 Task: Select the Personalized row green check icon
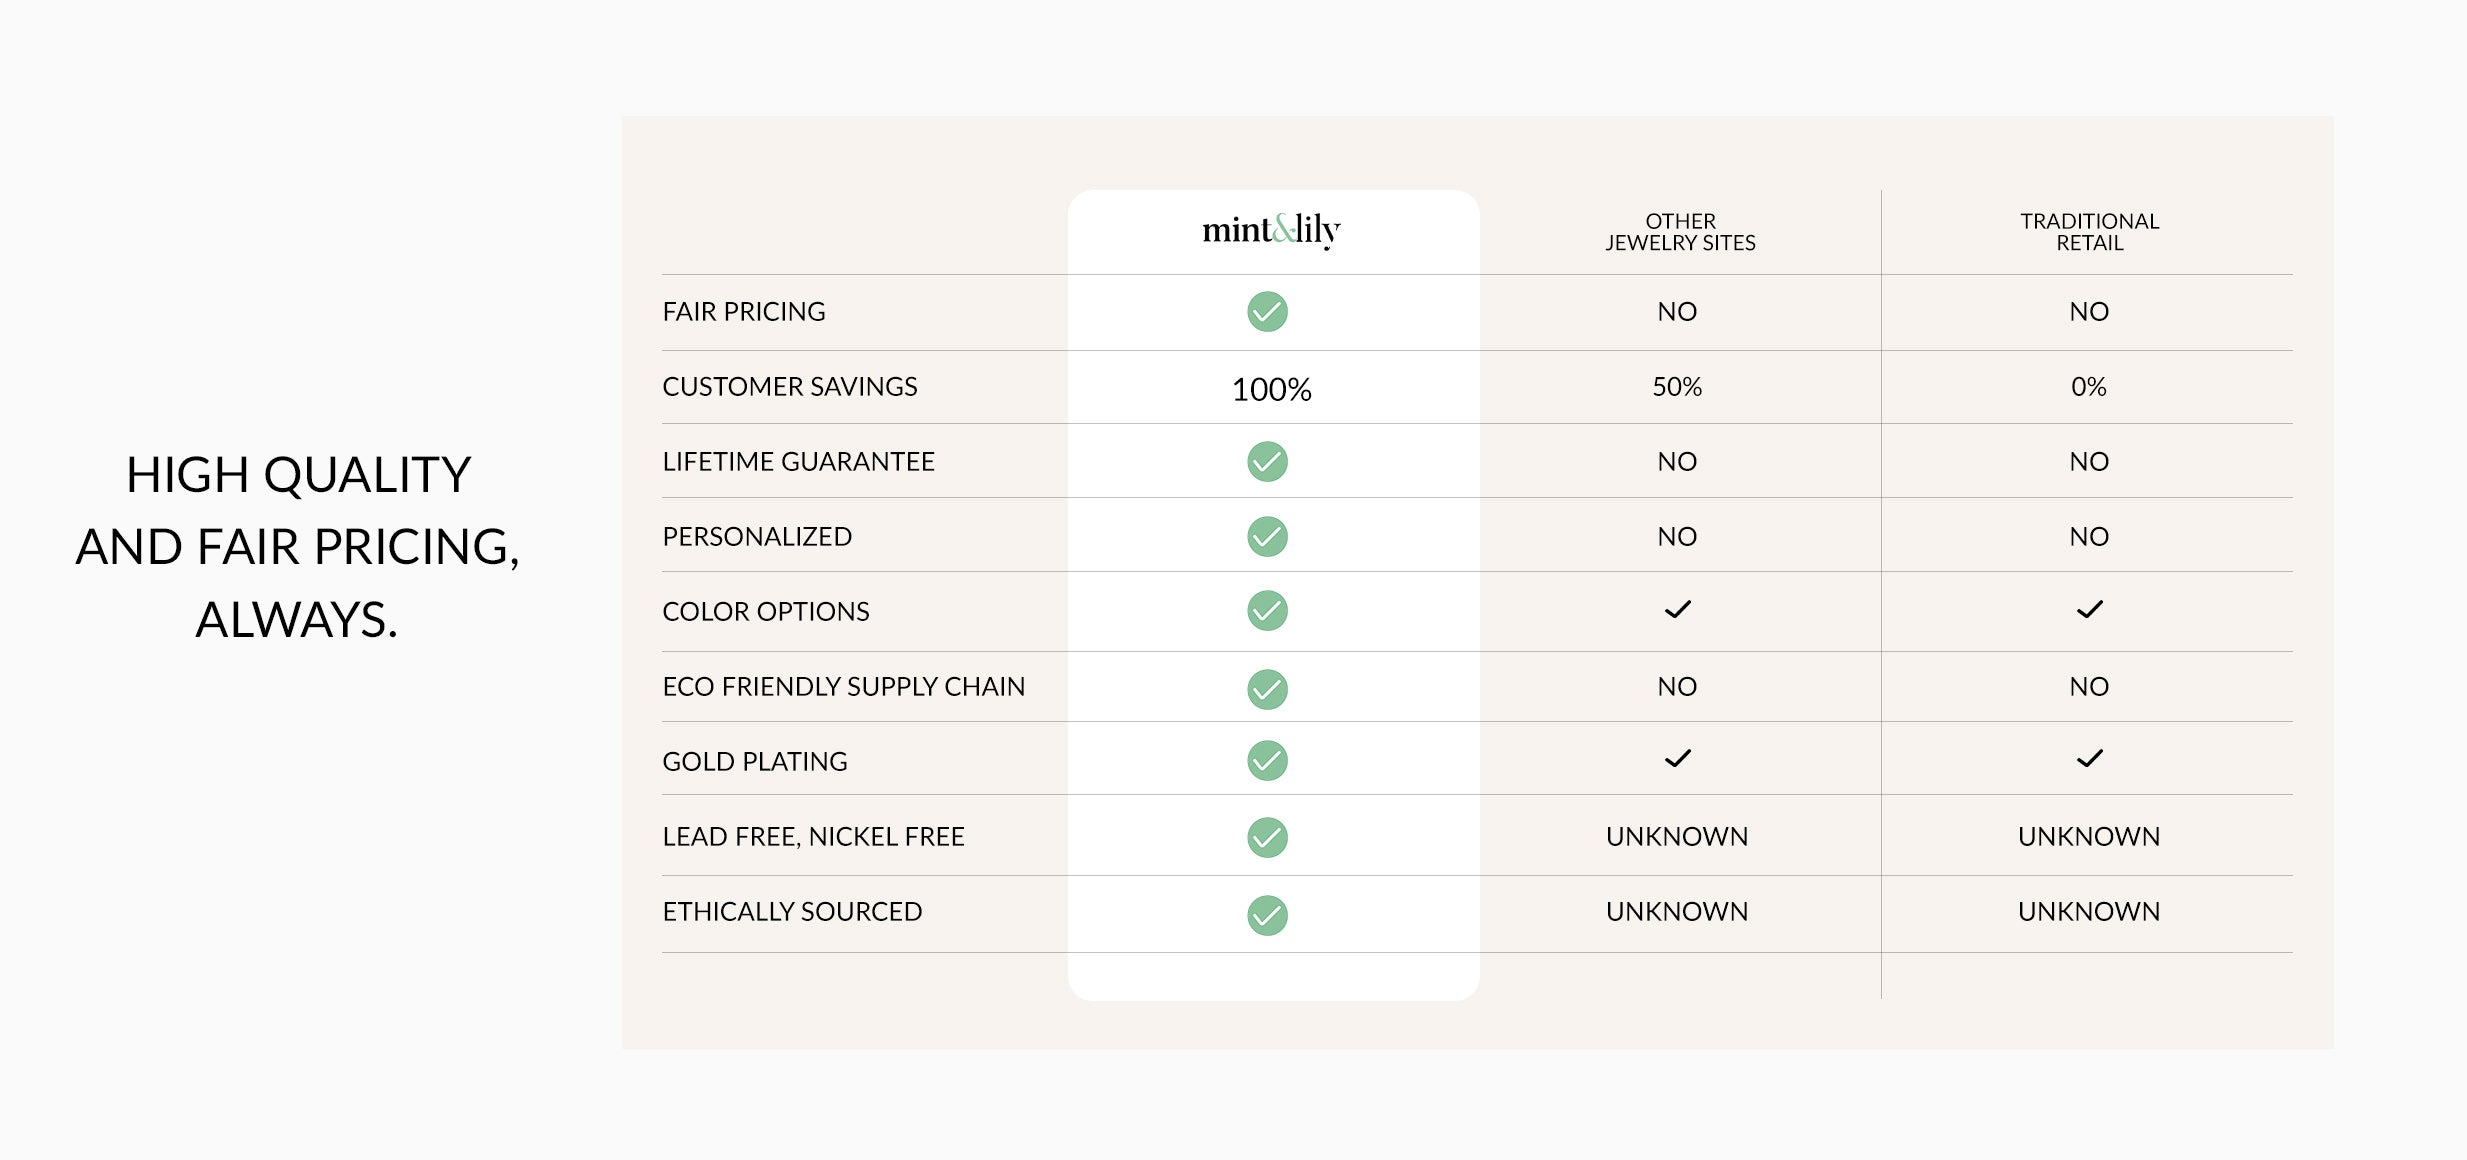click(x=1267, y=536)
